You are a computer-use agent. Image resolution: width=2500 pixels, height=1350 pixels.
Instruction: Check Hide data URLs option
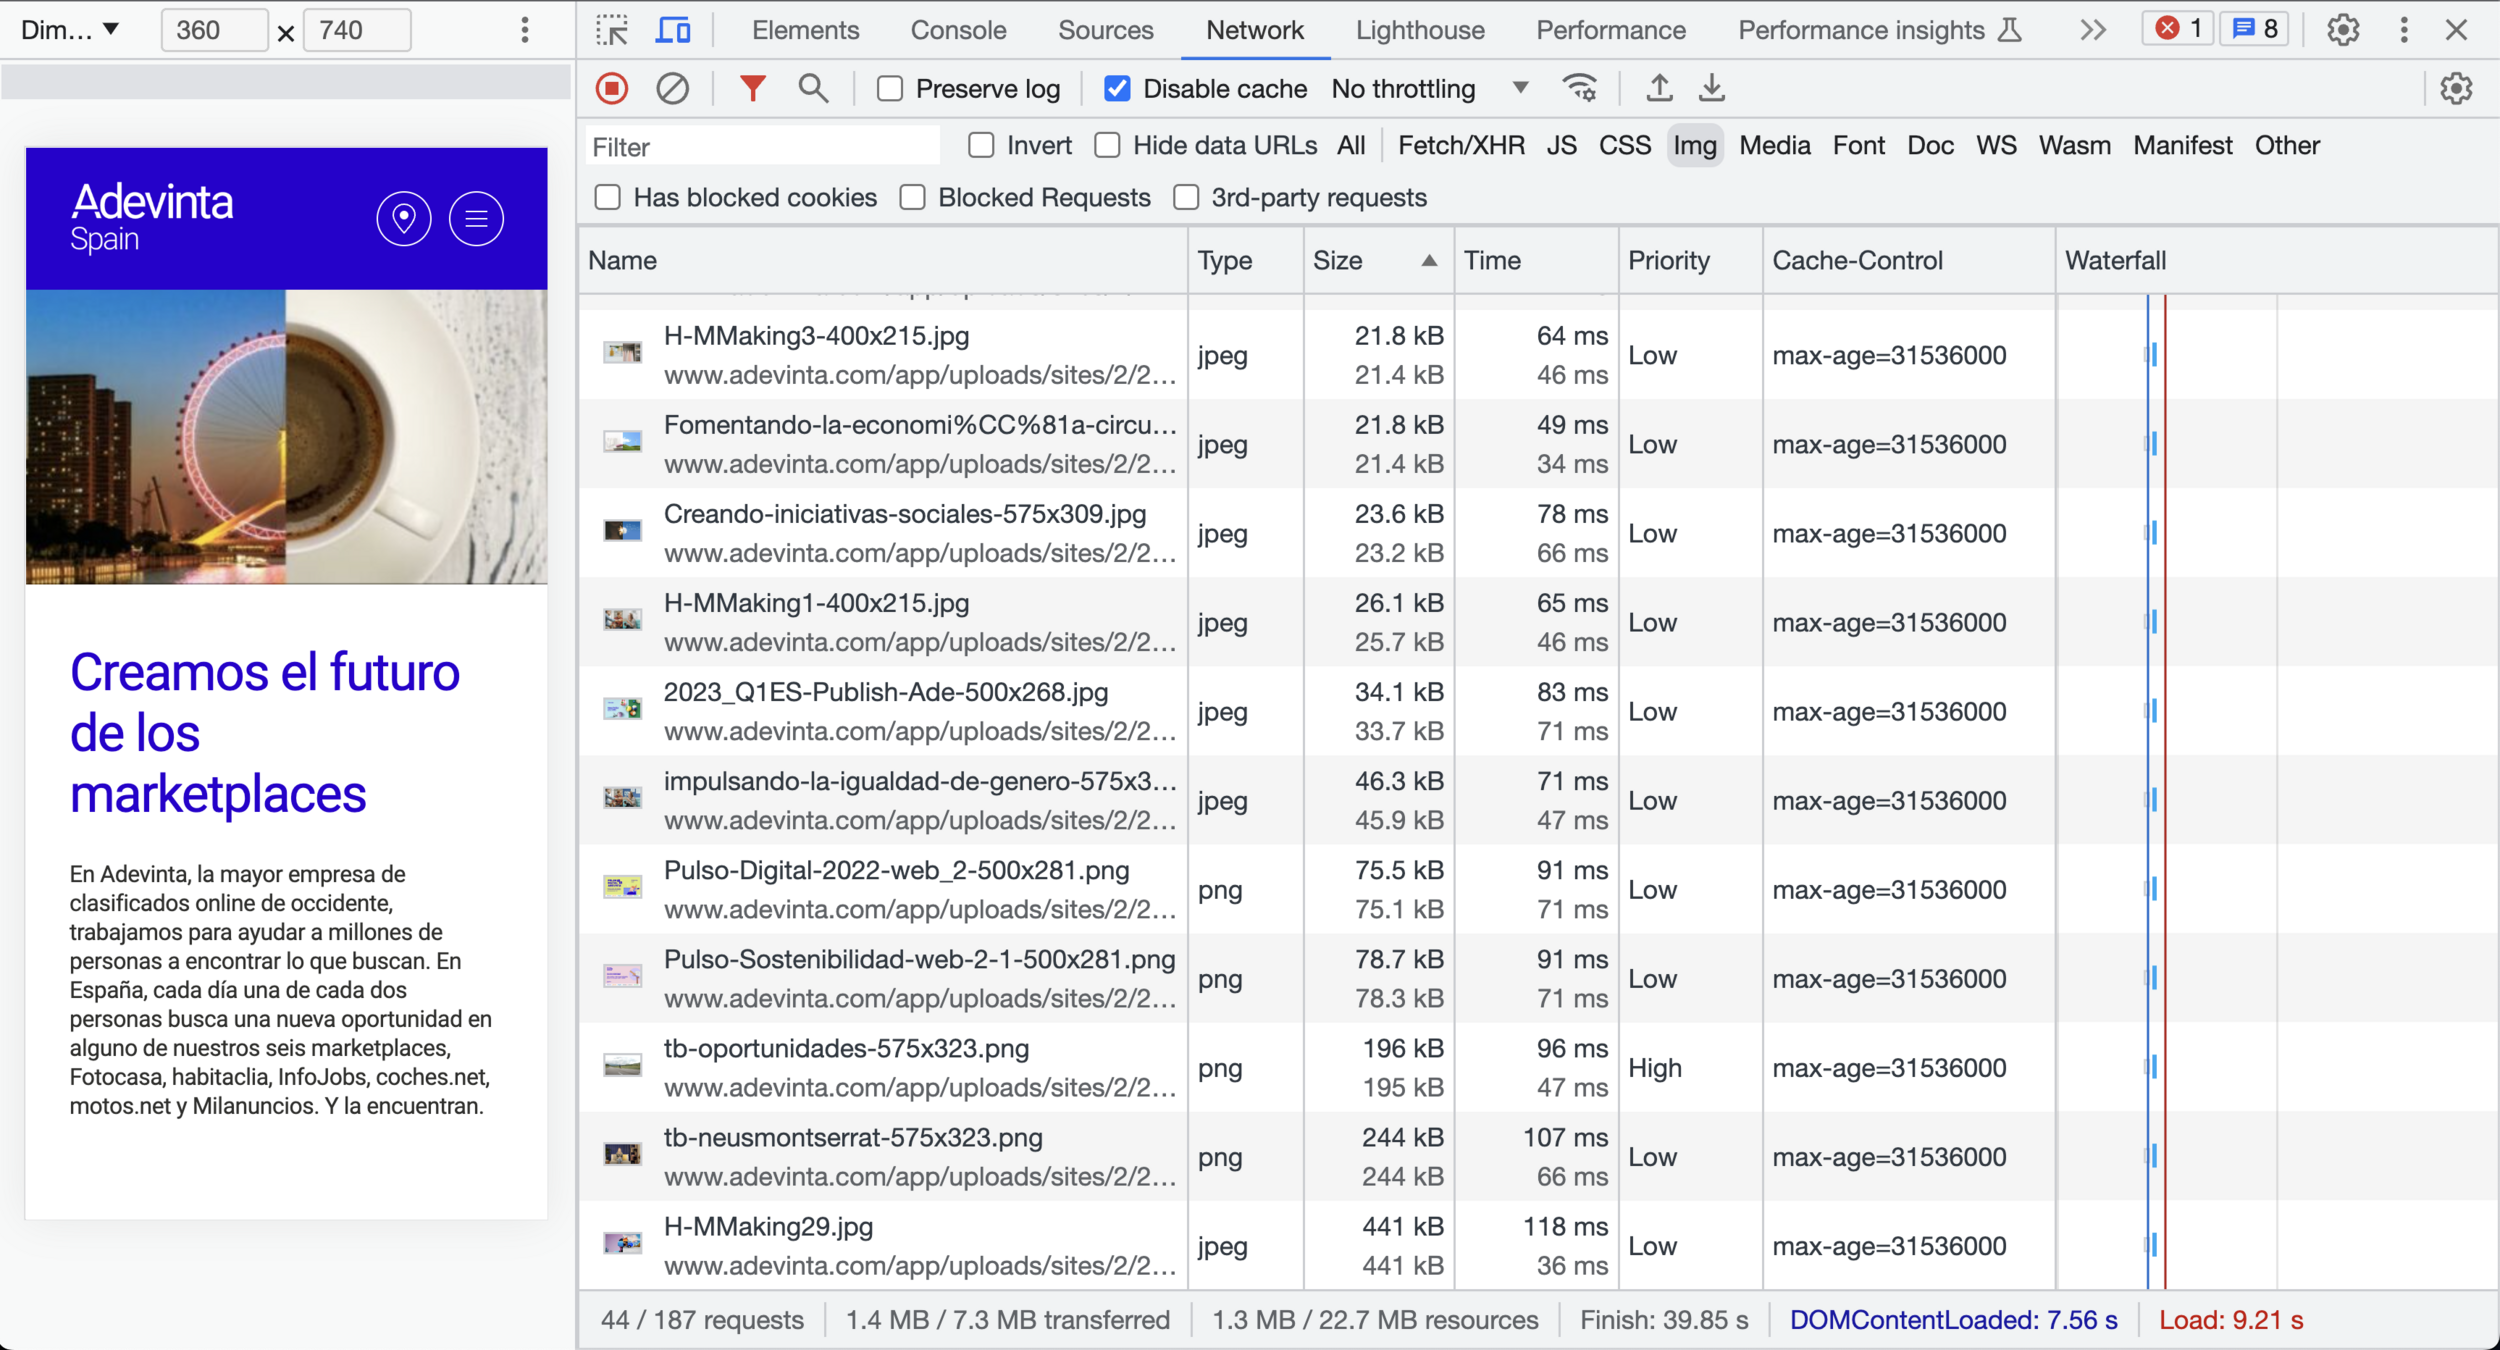click(x=1107, y=146)
